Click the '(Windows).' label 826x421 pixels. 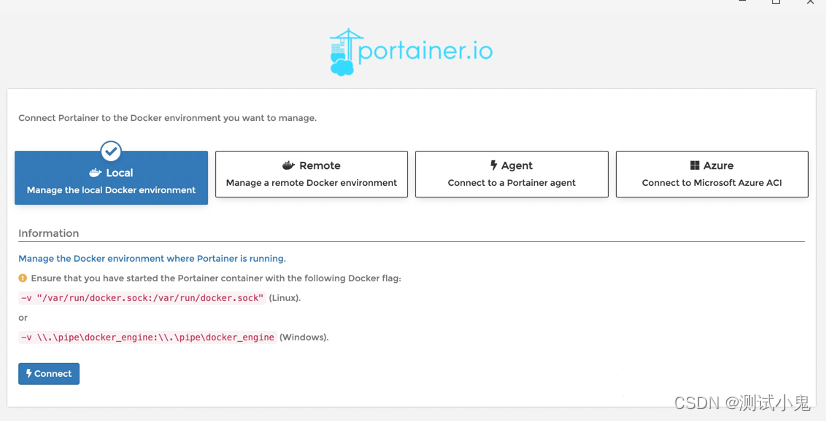tap(304, 337)
